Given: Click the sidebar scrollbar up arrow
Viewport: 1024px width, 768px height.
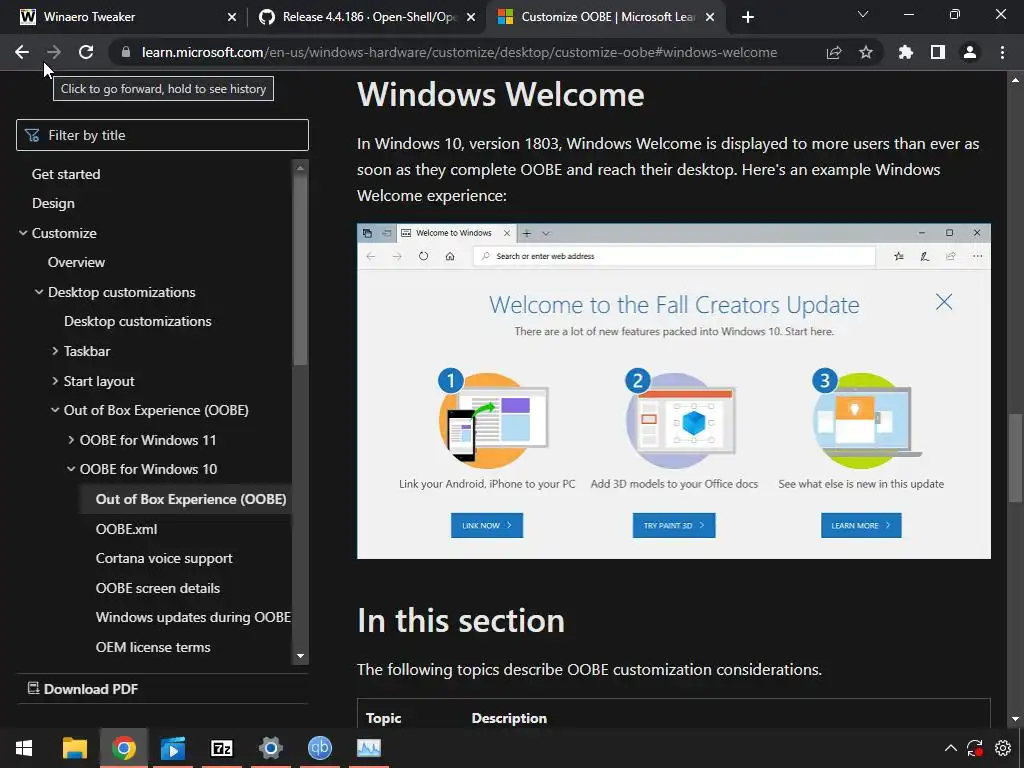Looking at the screenshot, I should coord(300,168).
